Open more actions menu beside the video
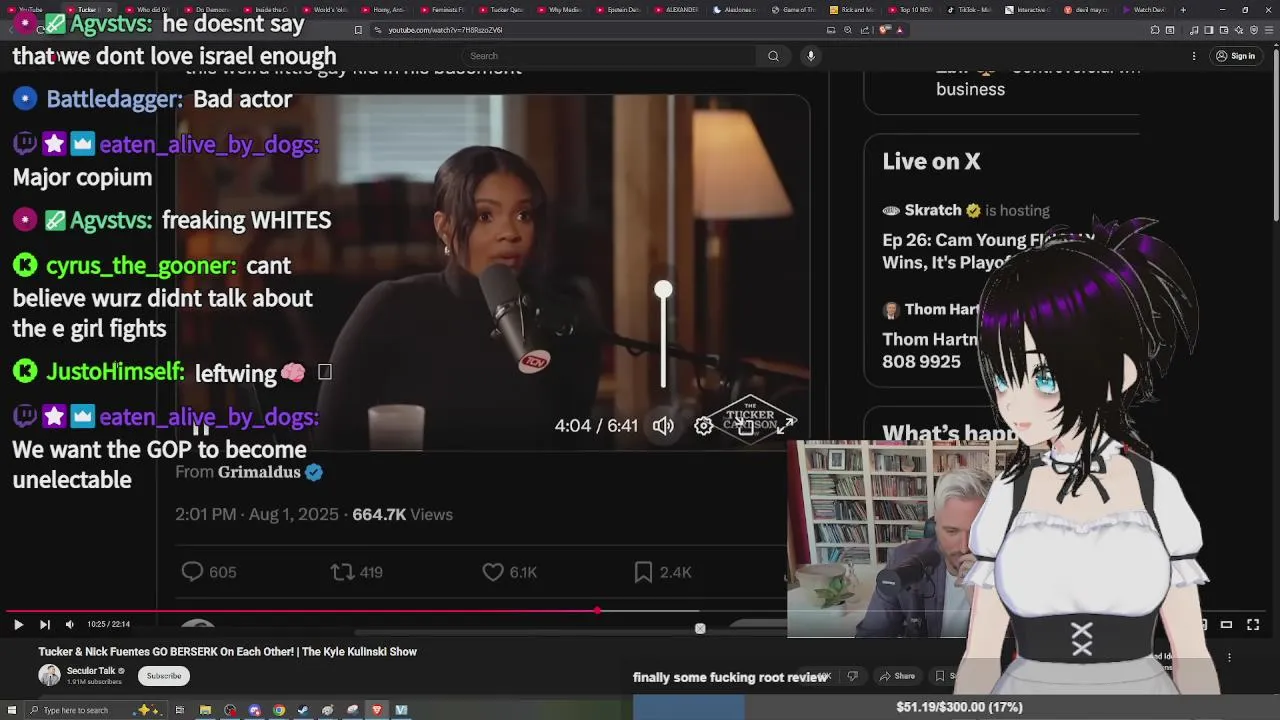The height and width of the screenshot is (720, 1280). (1229, 657)
